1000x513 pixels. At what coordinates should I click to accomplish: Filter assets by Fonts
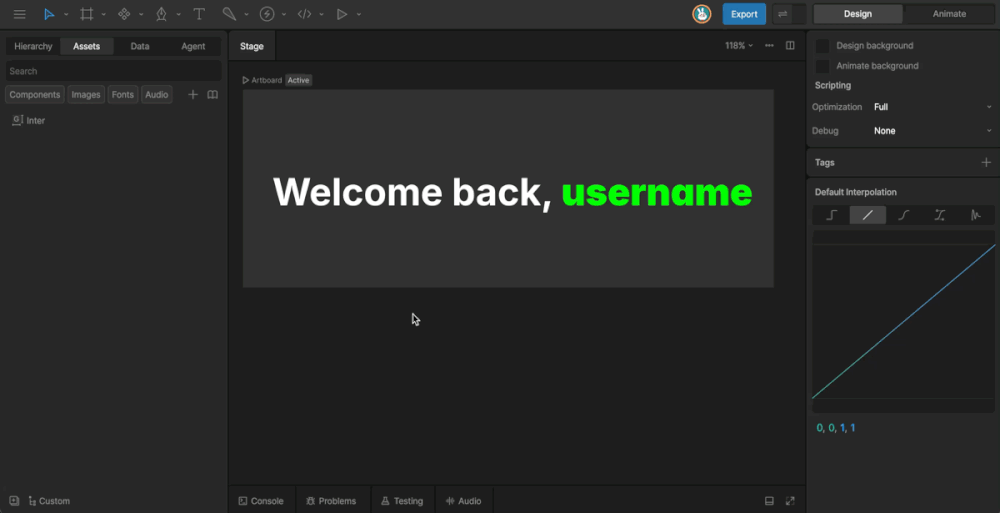[x=122, y=94]
